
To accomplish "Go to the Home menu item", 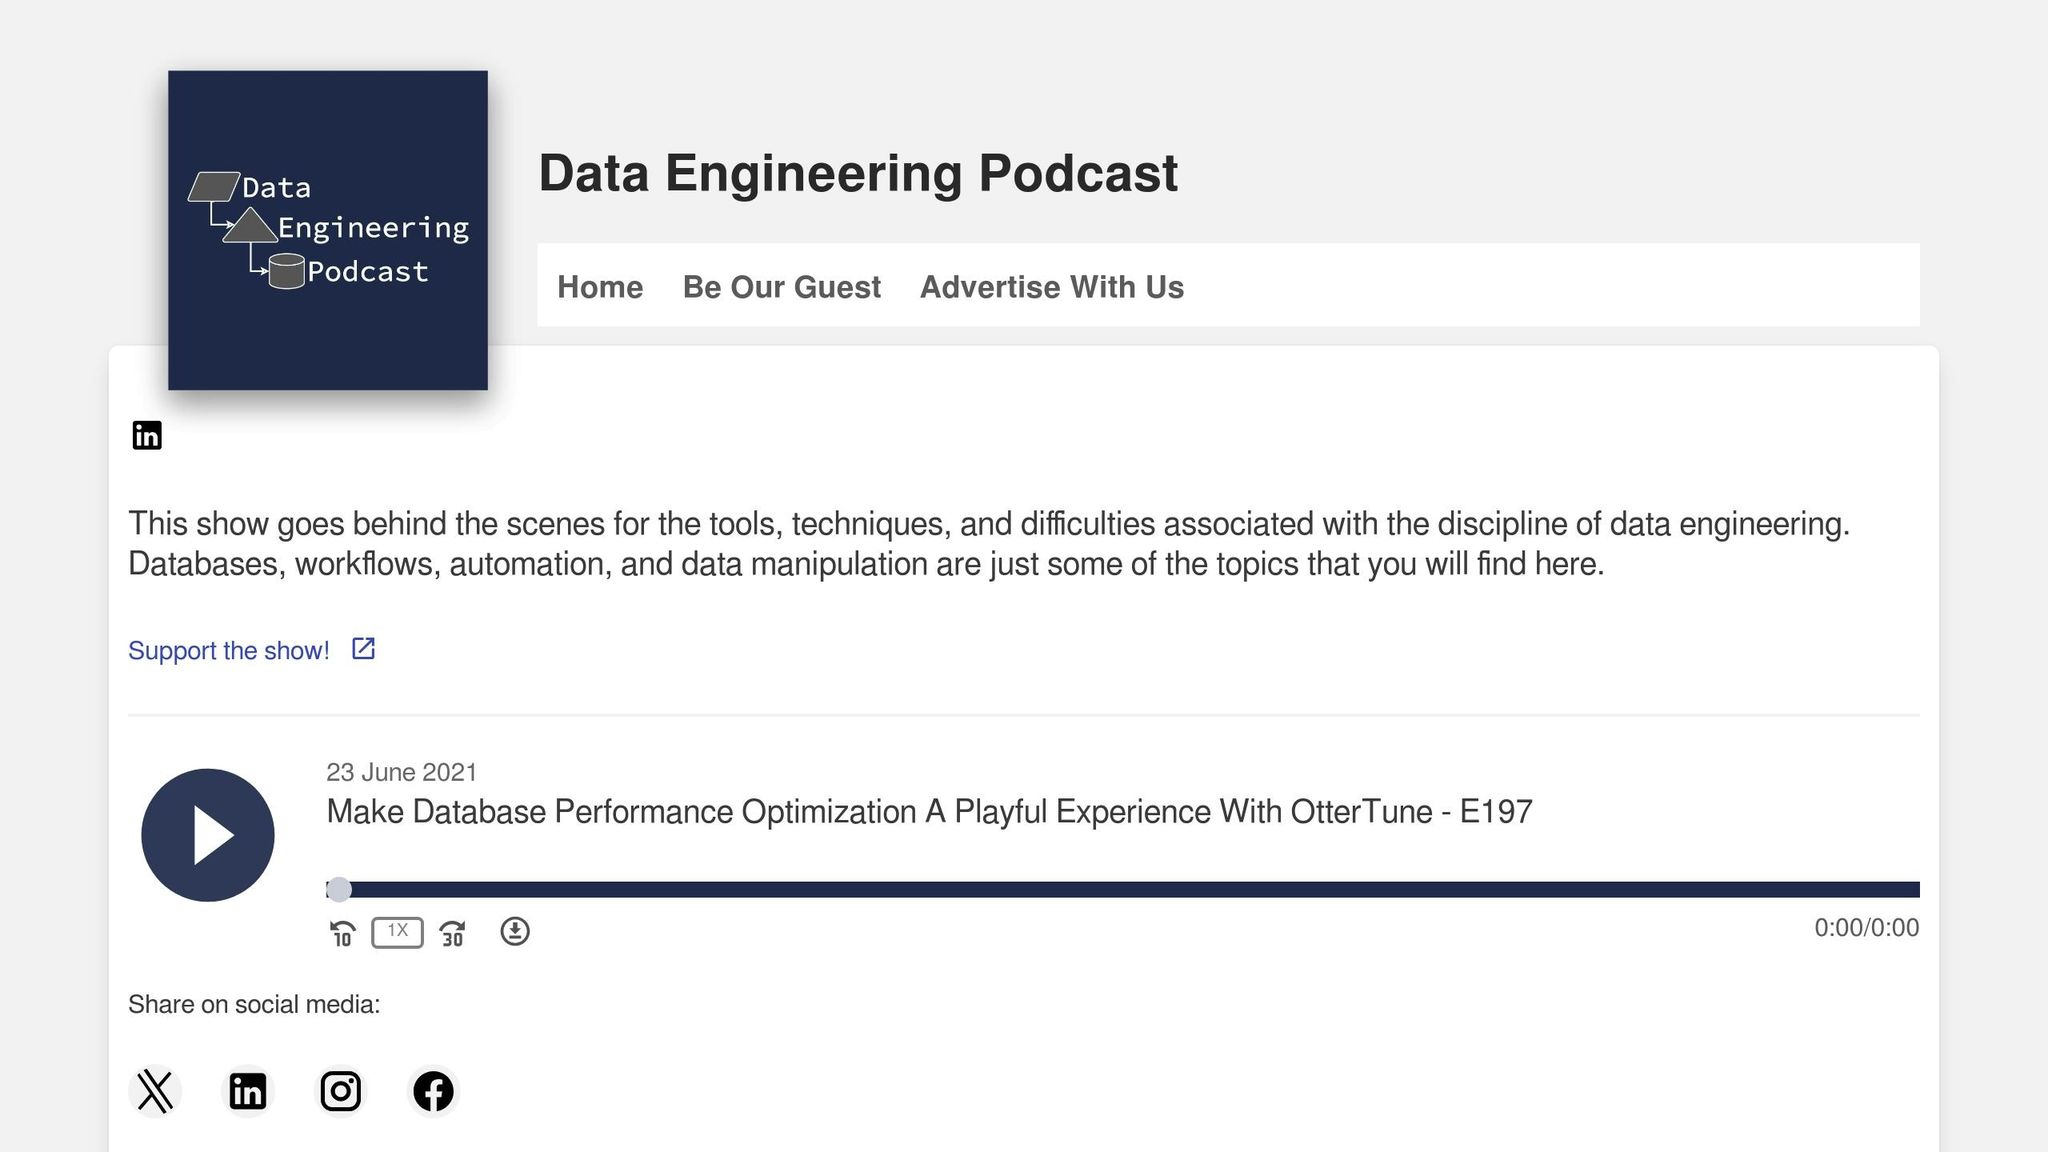I will [600, 287].
